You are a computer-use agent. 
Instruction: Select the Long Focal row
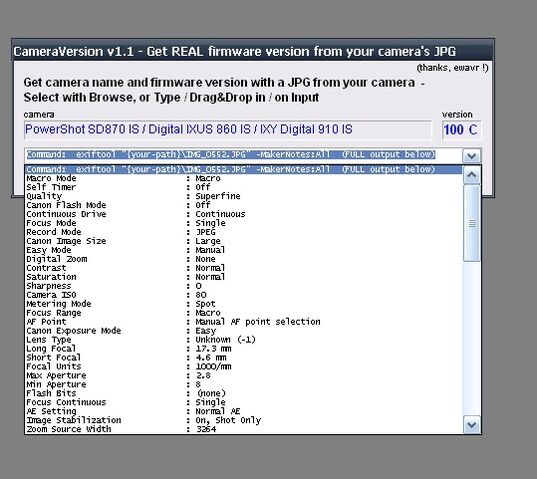coord(243,349)
